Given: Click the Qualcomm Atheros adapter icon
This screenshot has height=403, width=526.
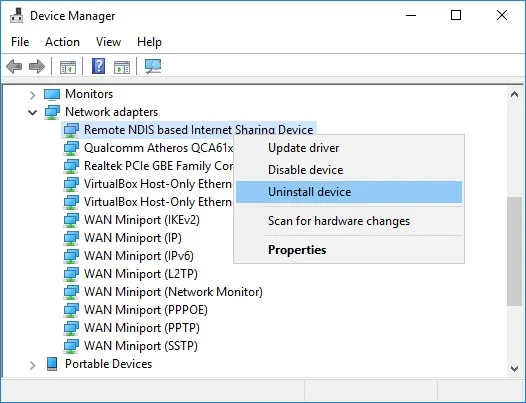Looking at the screenshot, I should pyautogui.click(x=71, y=148).
